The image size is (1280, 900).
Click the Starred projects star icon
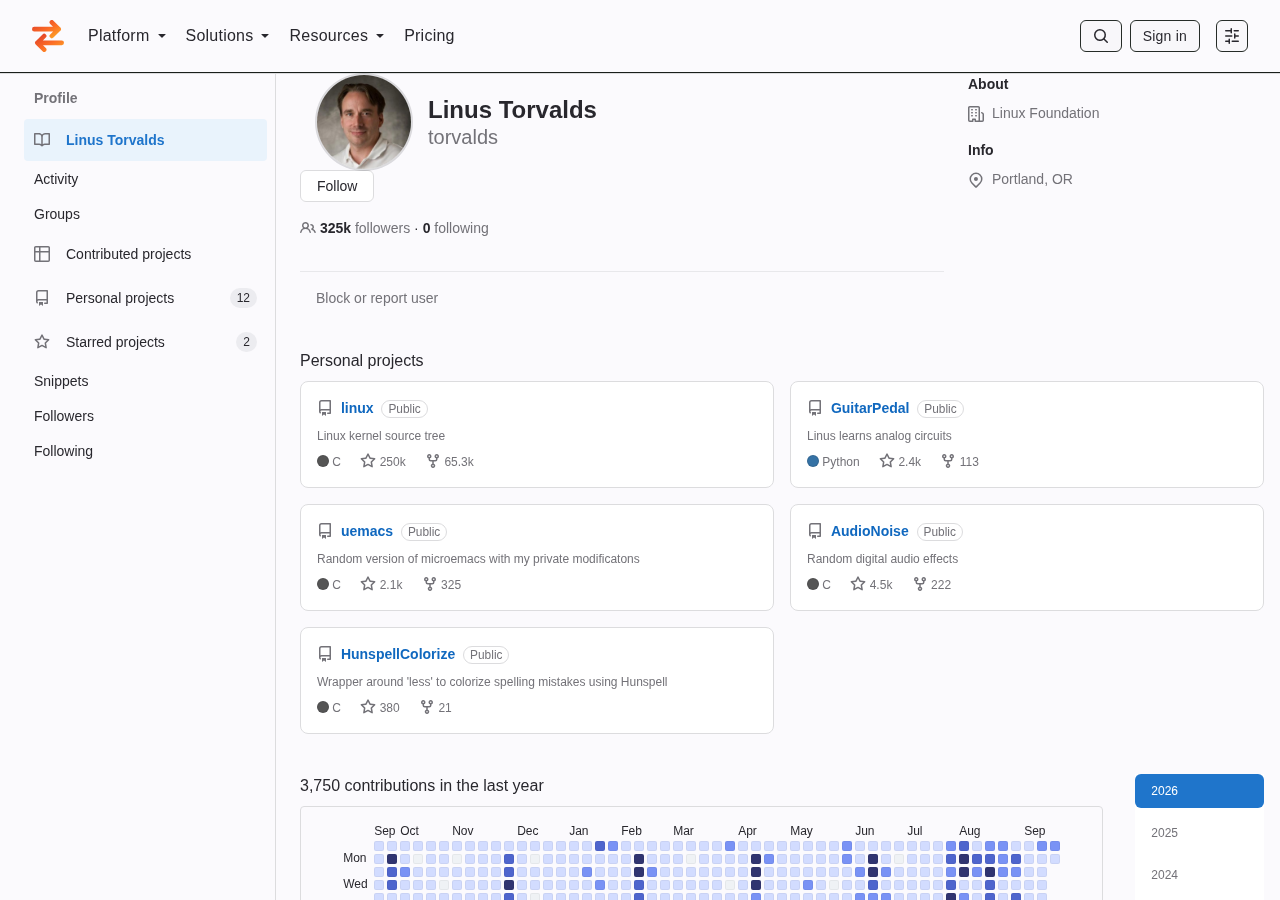click(x=42, y=342)
